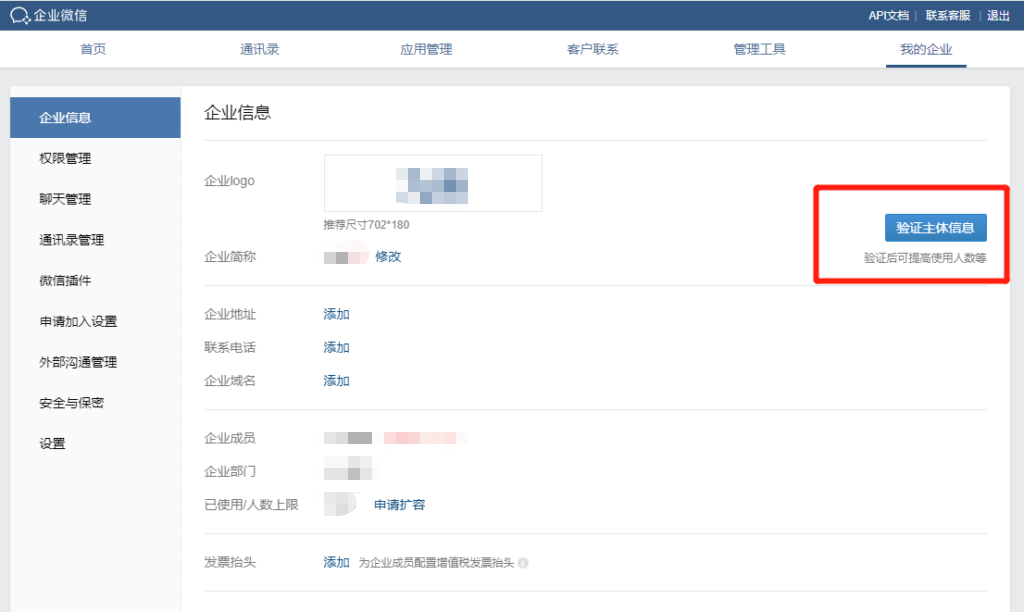The height and width of the screenshot is (612, 1024).
Task: Click the 企业微信 logo icon
Action: point(20,15)
